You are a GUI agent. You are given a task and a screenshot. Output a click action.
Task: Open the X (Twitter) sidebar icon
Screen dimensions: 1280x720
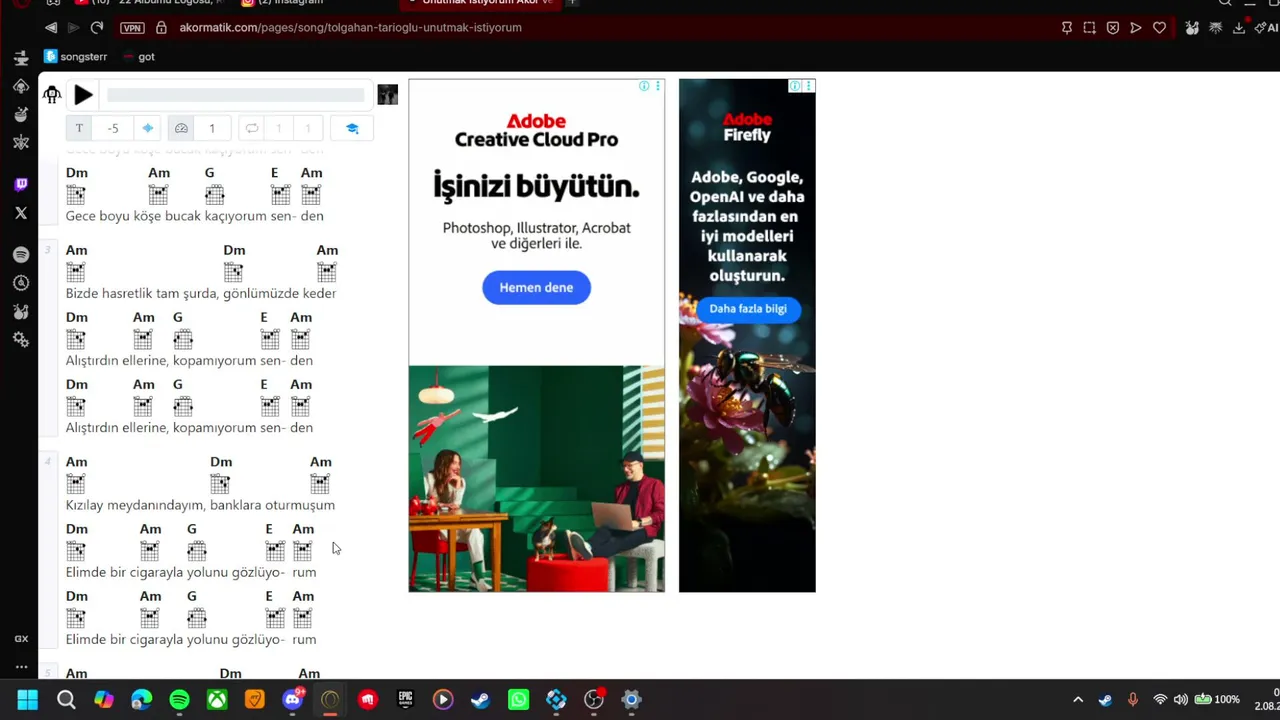click(21, 213)
